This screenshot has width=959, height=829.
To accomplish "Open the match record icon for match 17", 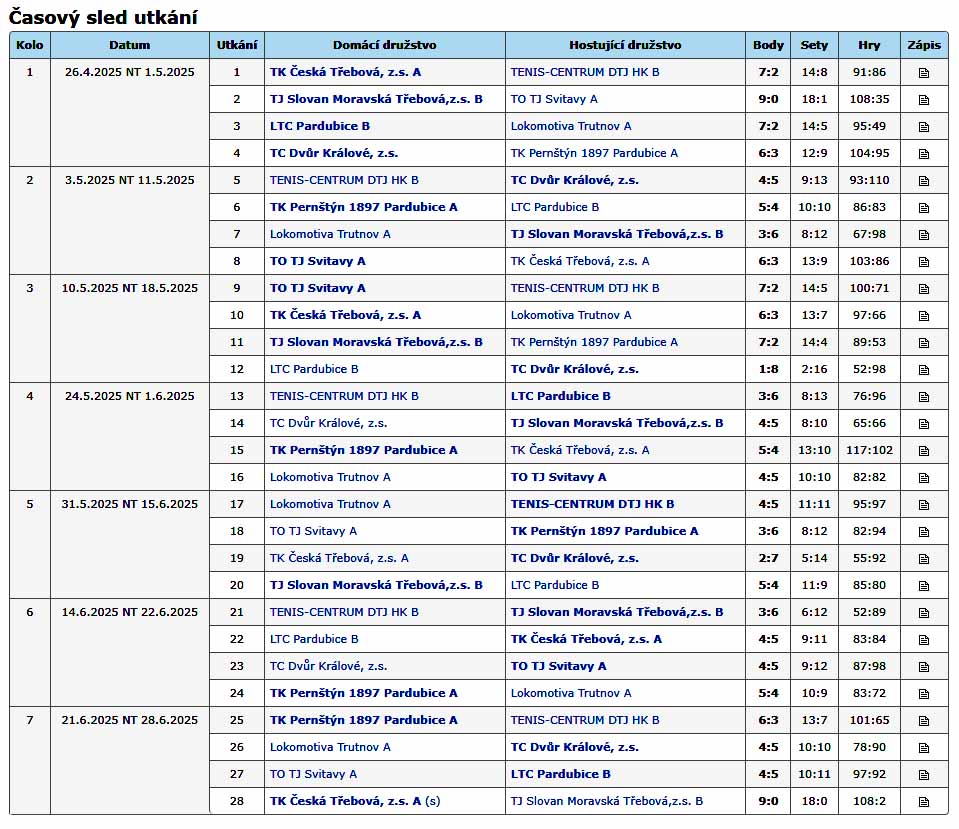I will 924,505.
